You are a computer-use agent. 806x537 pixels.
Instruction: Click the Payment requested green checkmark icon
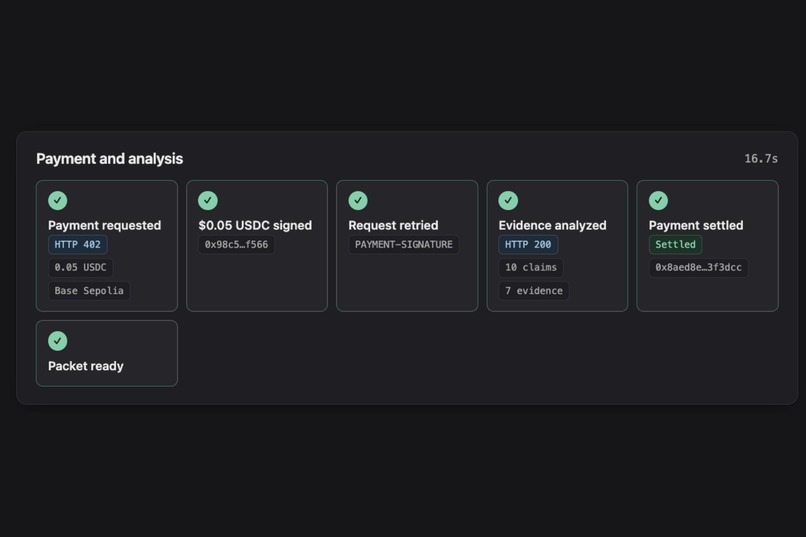pos(58,200)
